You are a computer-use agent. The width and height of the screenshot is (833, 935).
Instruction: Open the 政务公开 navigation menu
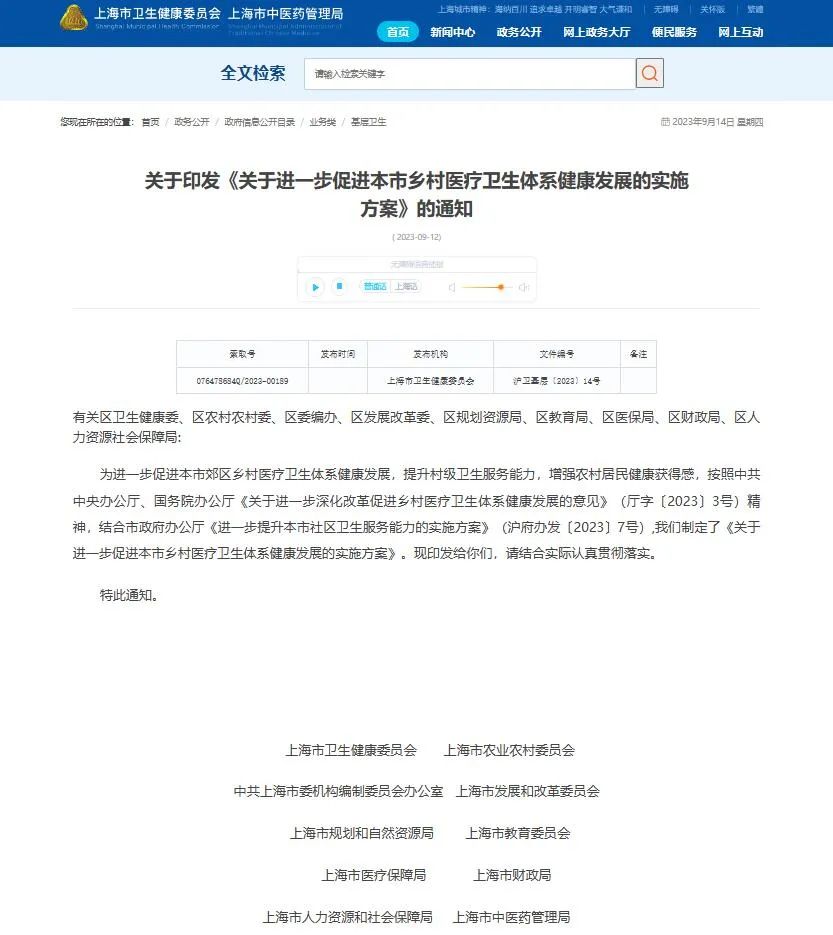519,32
